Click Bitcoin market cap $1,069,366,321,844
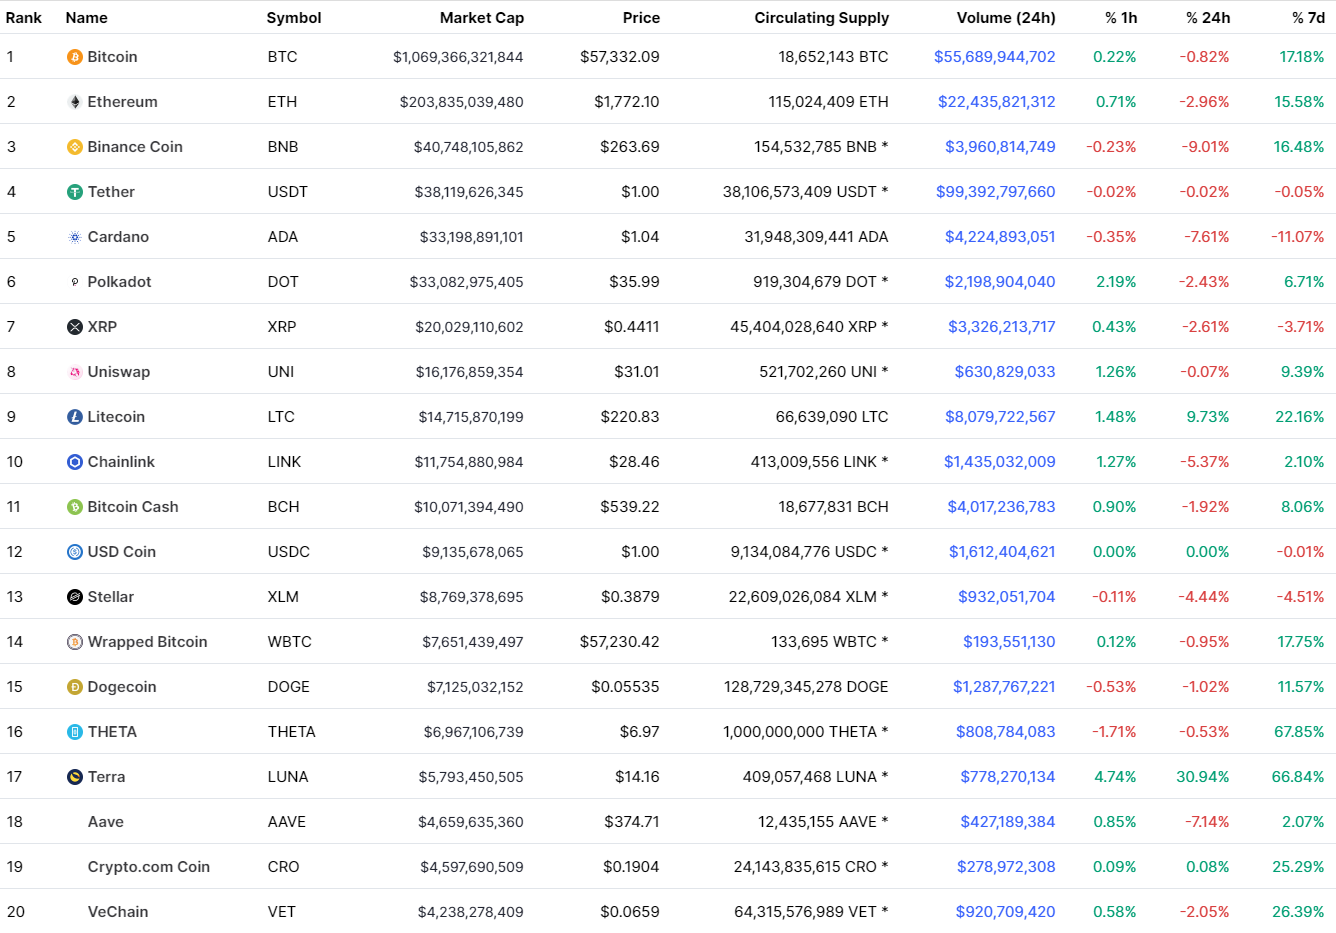1336x933 pixels. tap(458, 57)
